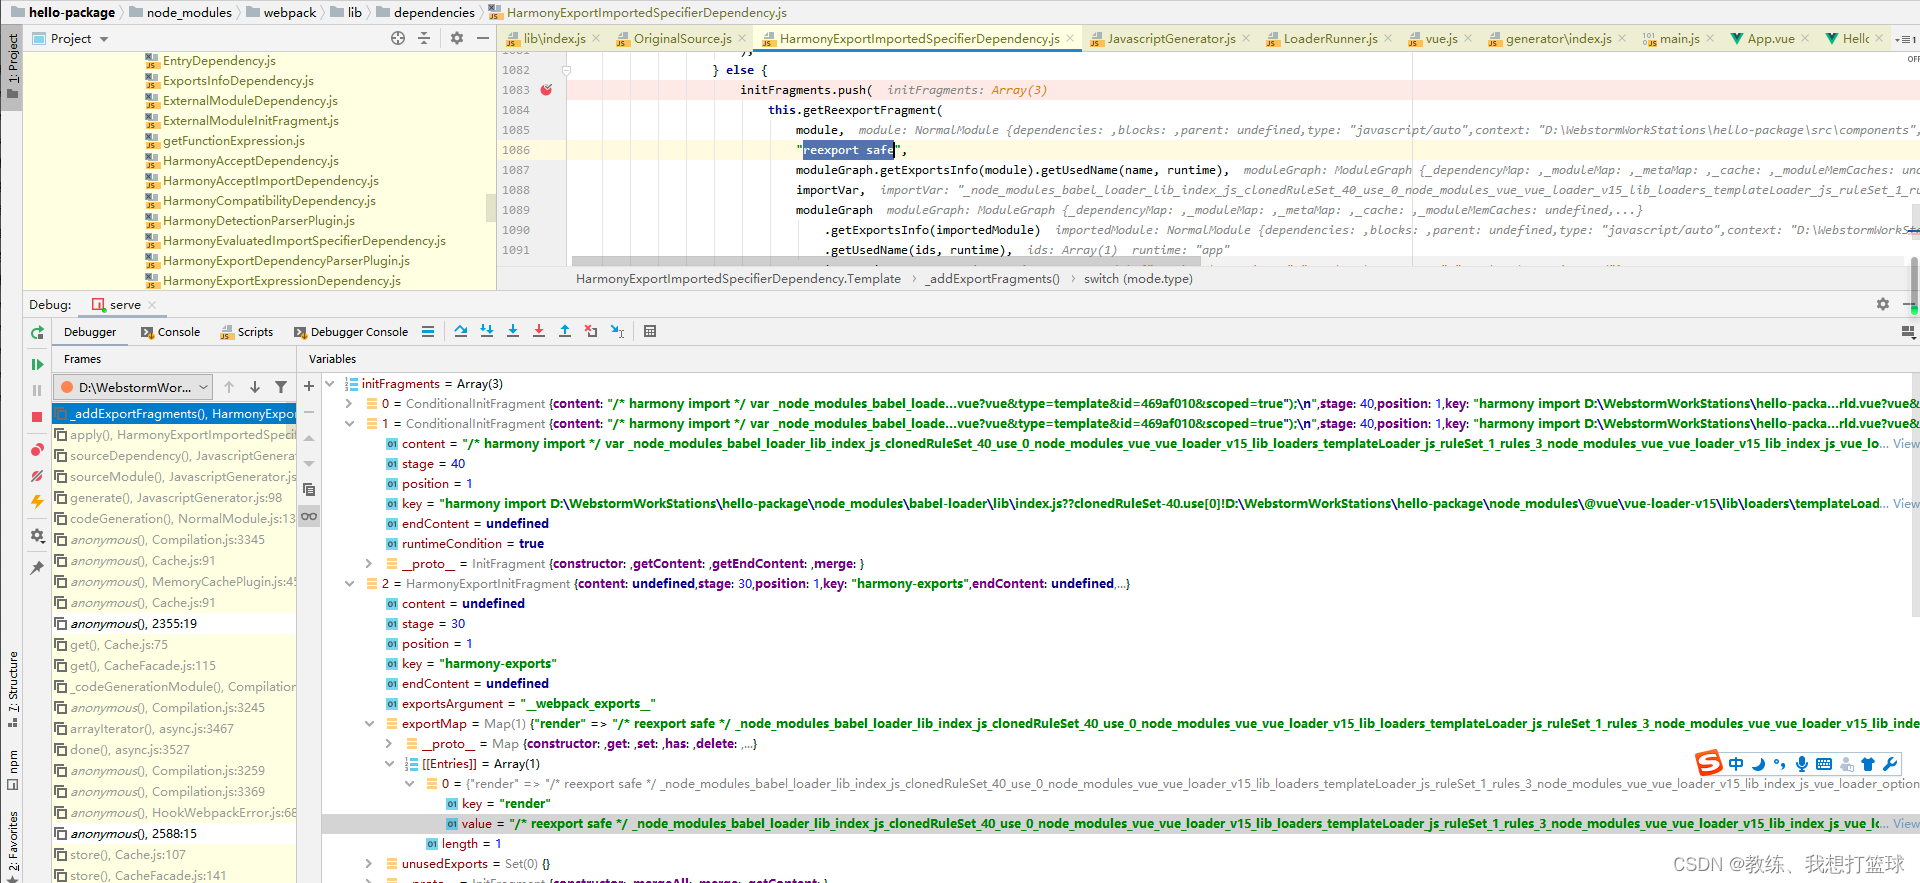
Task: Click View link on reexport safe value row
Action: (x=1906, y=824)
